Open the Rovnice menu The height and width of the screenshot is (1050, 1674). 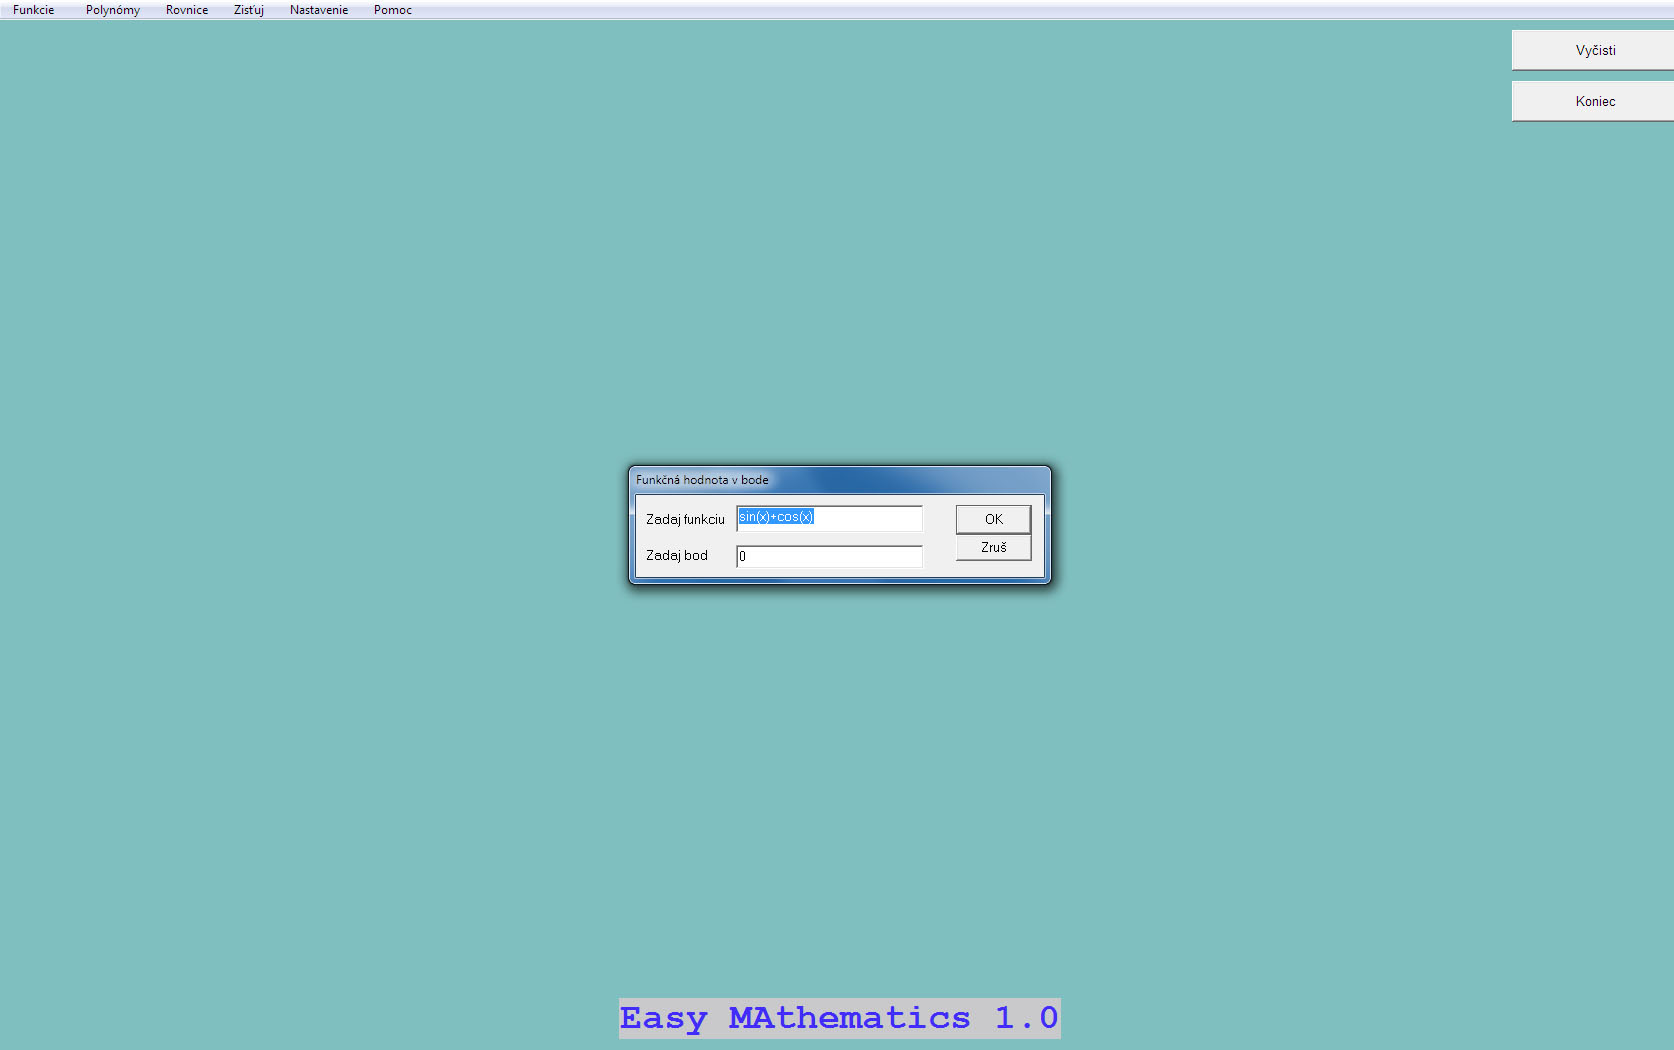click(187, 10)
